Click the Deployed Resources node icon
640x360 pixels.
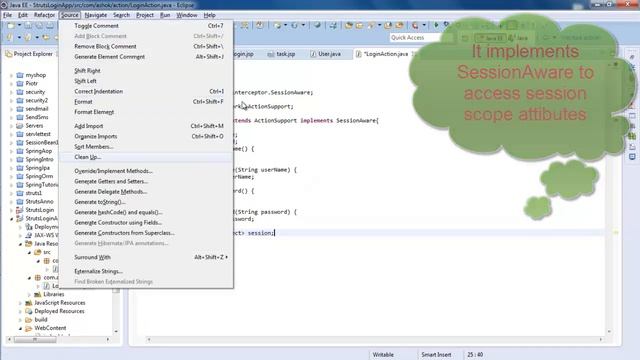click(29, 311)
